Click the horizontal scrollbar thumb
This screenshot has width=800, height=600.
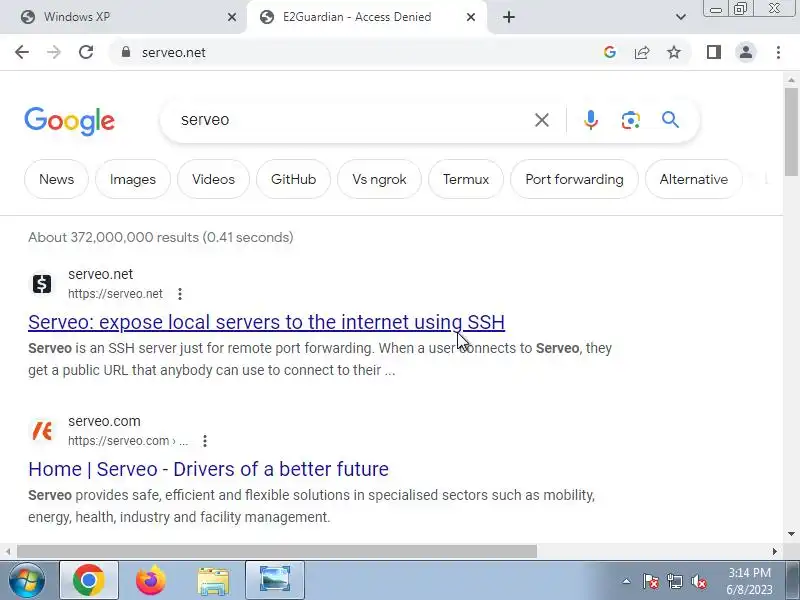pos(277,552)
